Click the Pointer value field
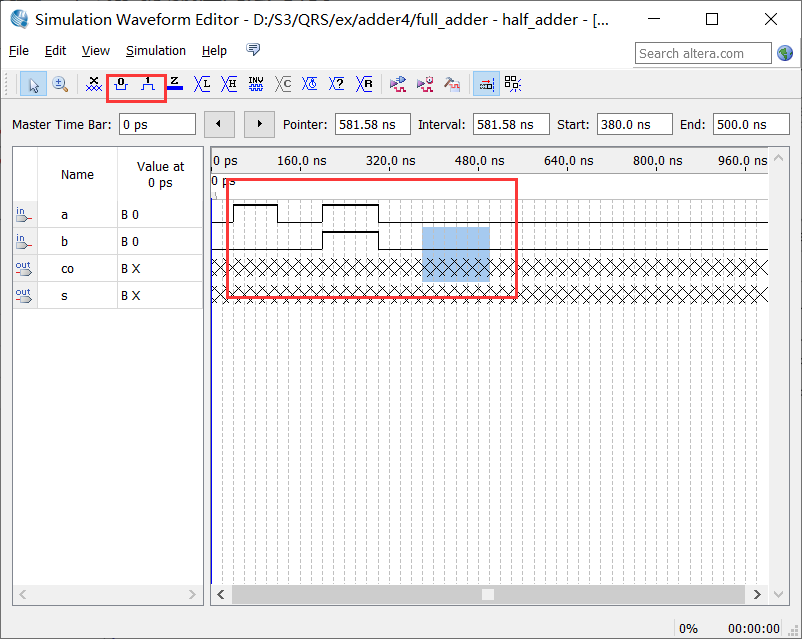This screenshot has height=639, width=802. click(x=373, y=124)
